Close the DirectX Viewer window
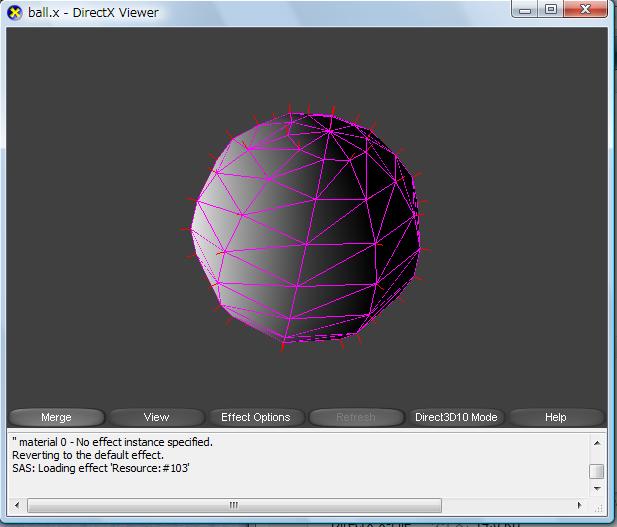Image resolution: width=617 pixels, height=527 pixels. (585, 9)
